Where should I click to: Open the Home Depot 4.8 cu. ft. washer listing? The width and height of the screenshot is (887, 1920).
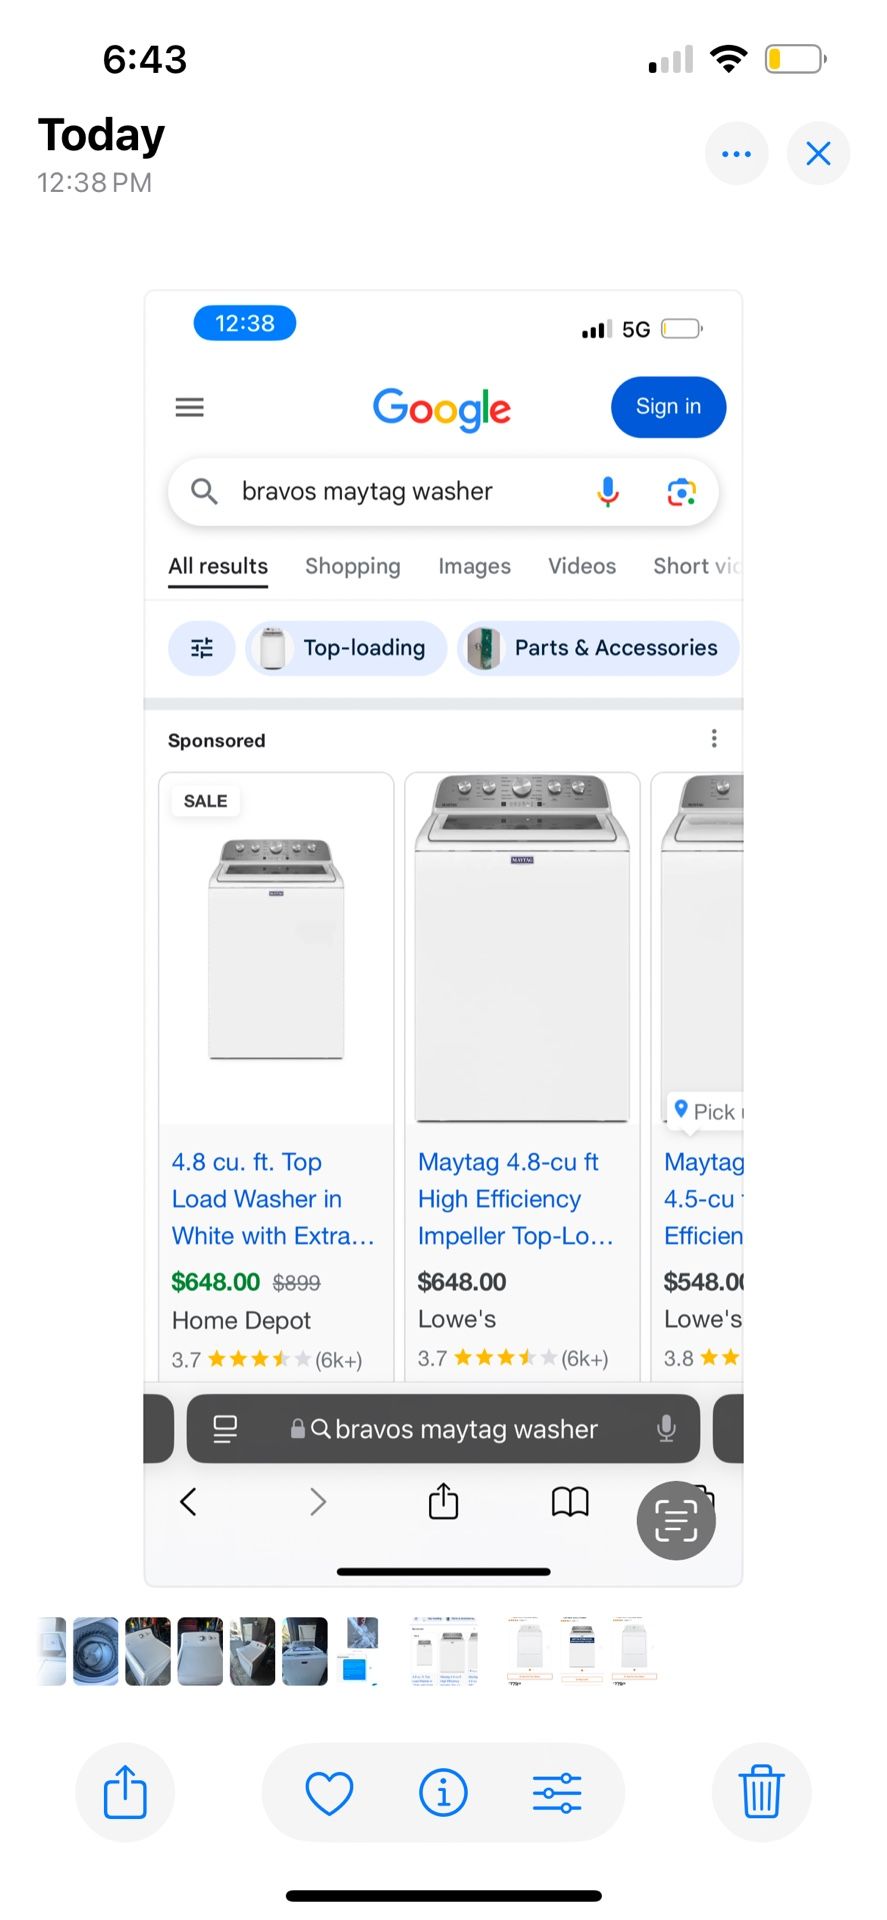[x=272, y=1198]
